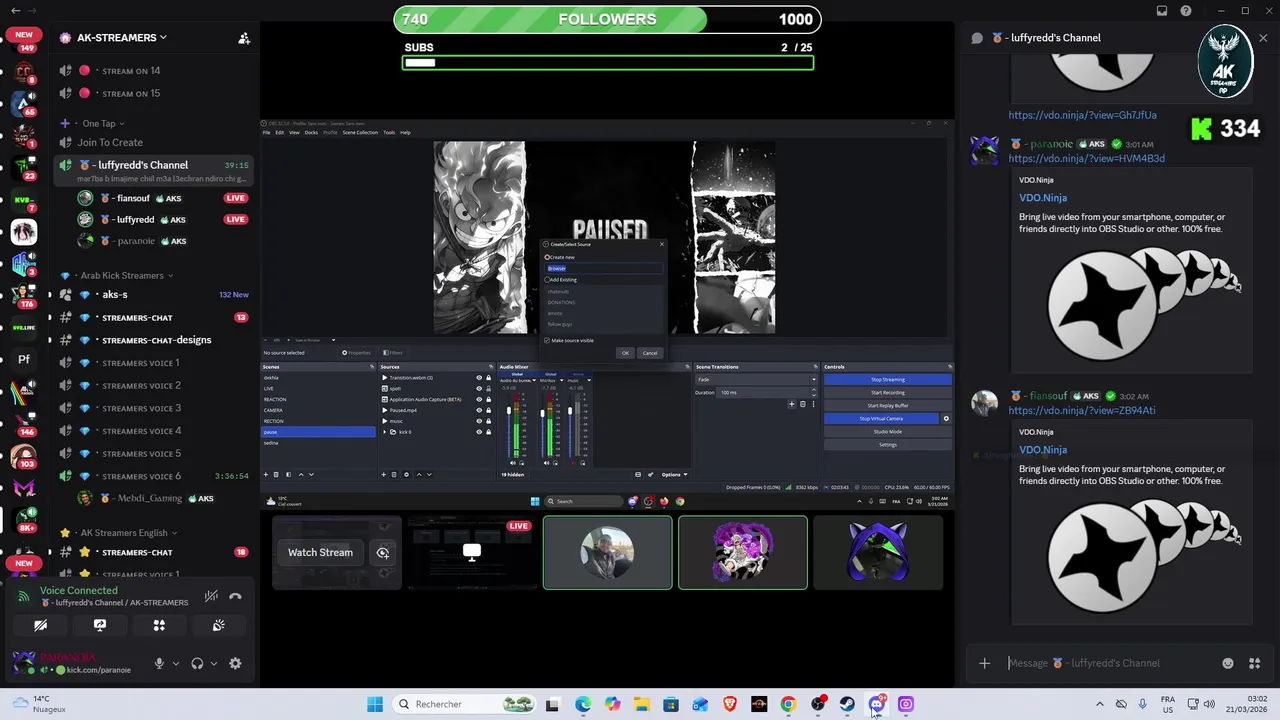1280x720 pixels.
Task: Open Steam from taskbar
Action: [847, 704]
